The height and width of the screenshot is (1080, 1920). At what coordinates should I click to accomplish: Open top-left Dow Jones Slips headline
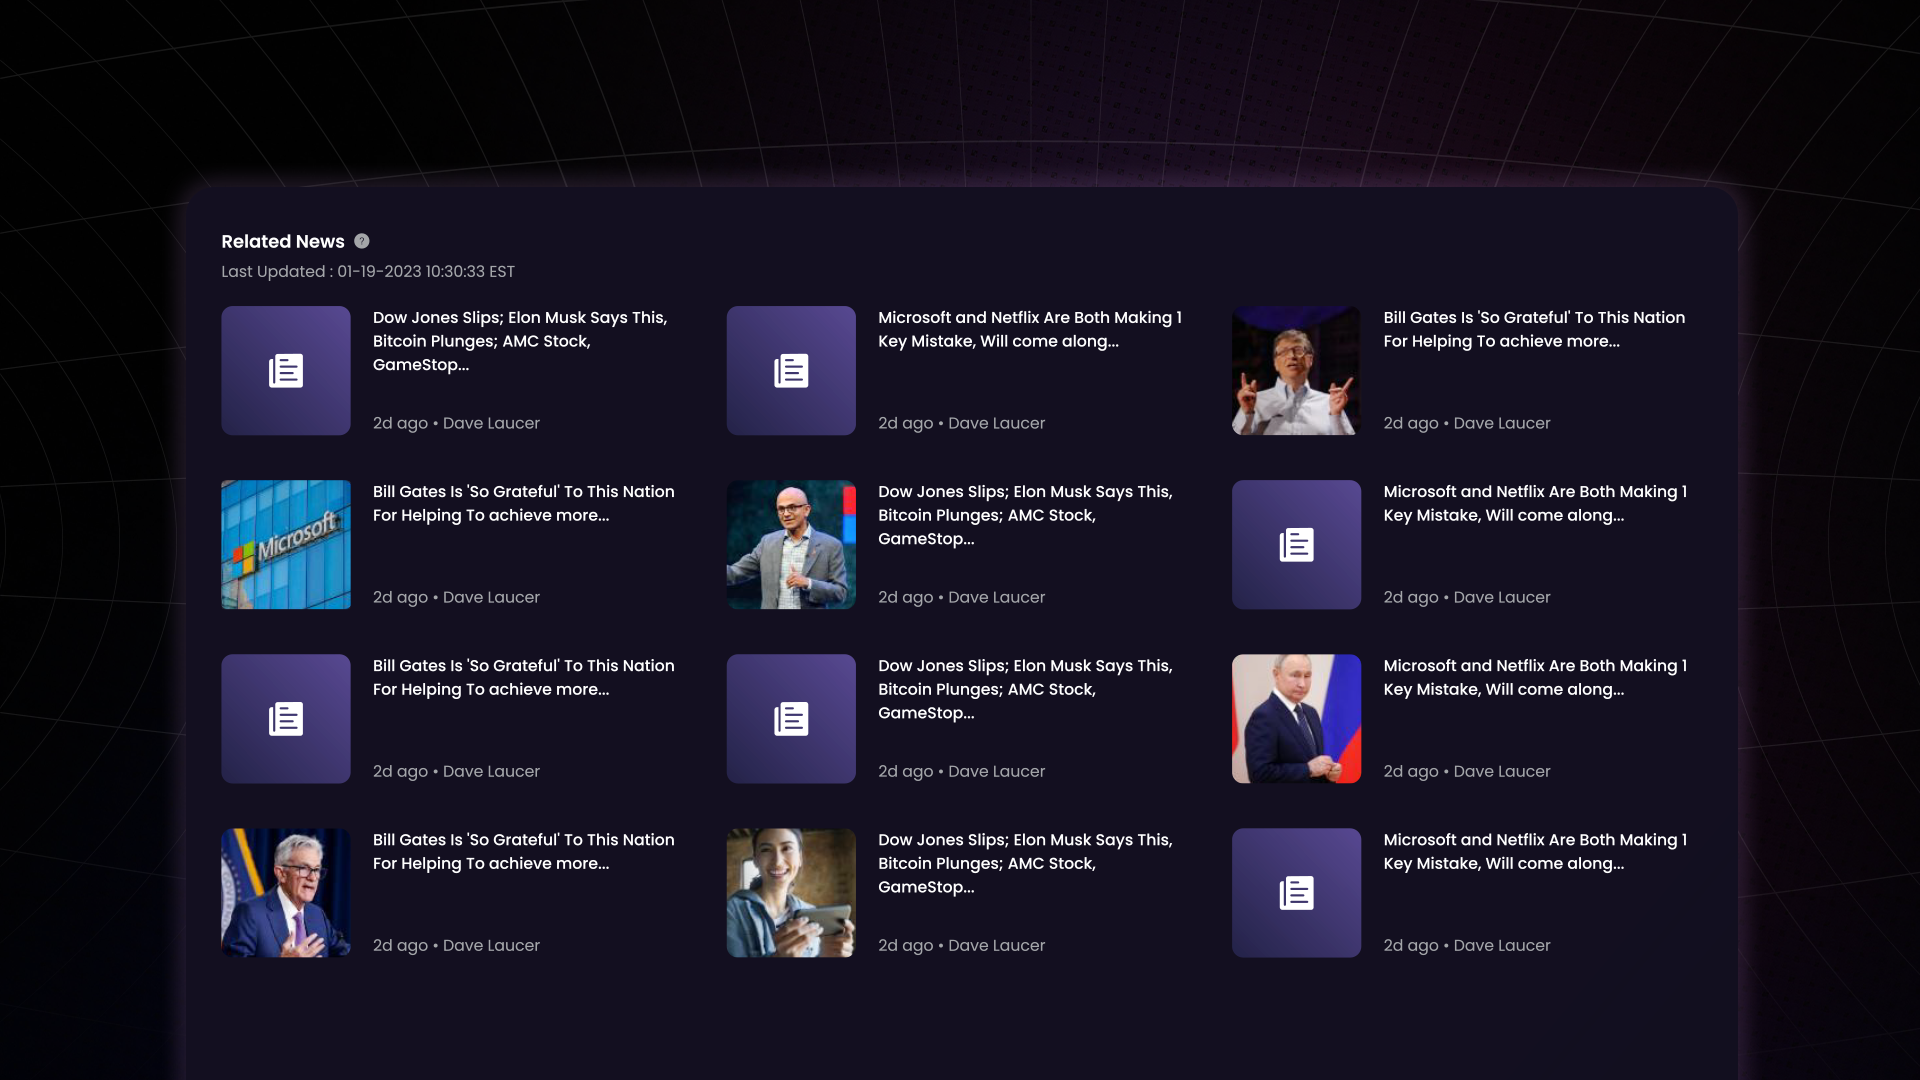519,341
